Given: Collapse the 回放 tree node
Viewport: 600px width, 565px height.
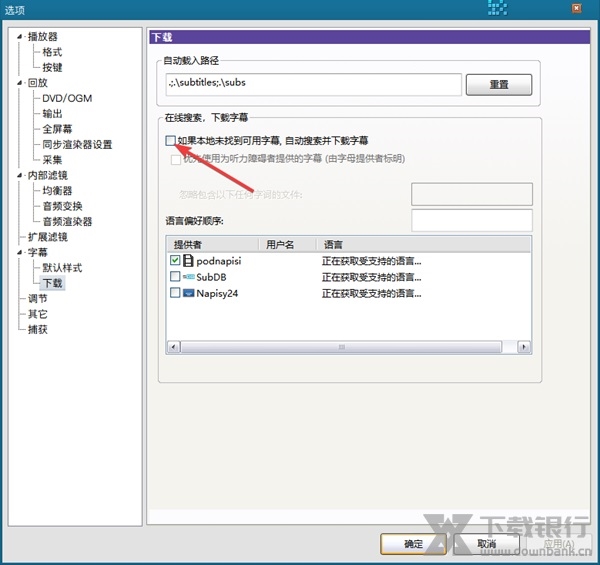Looking at the screenshot, I should pos(19,83).
